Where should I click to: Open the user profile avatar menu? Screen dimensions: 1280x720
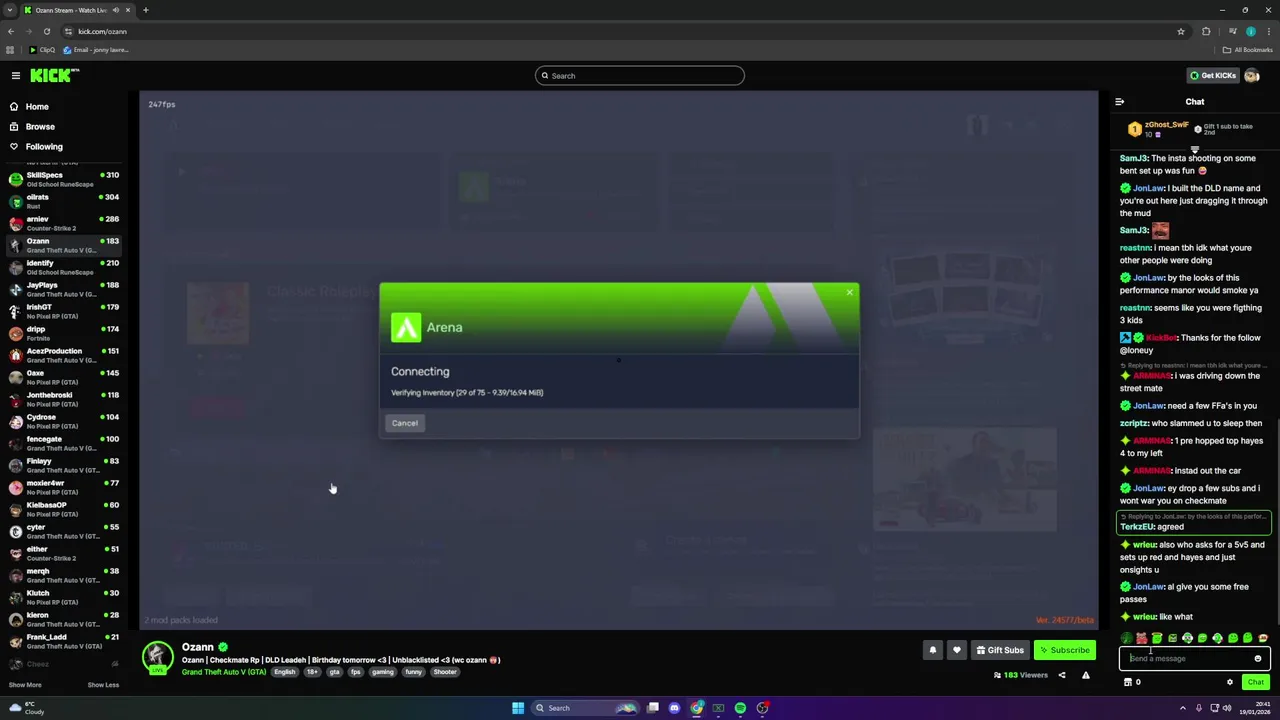[1252, 76]
